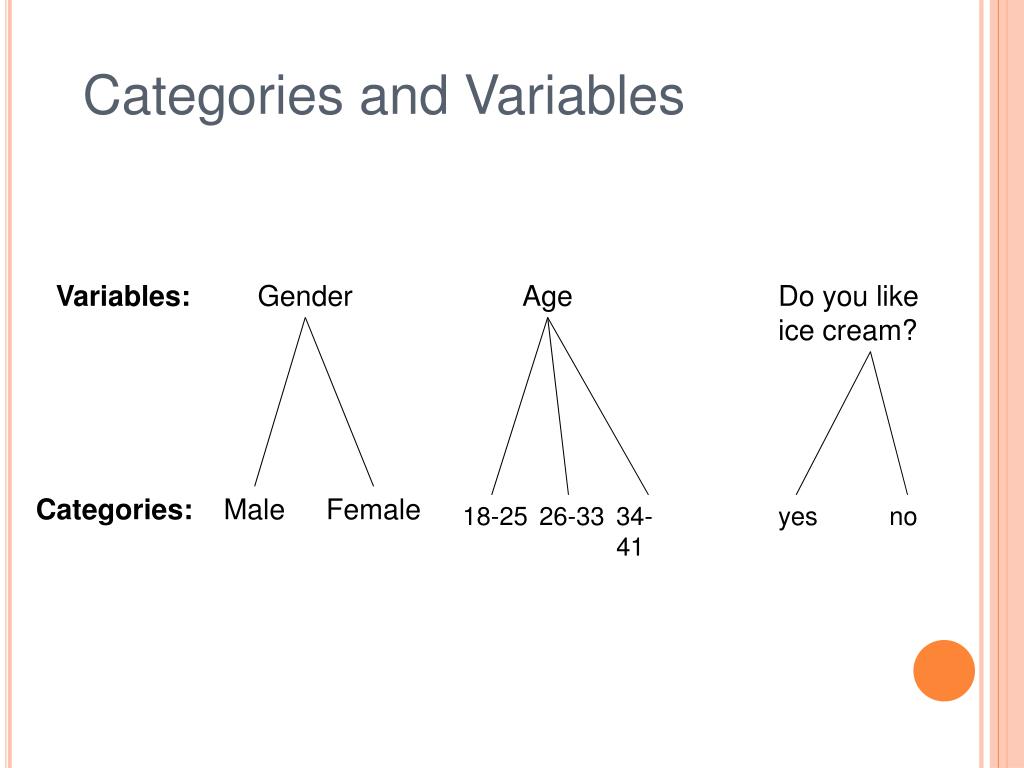Click 'Do you like ice cream?' text
This screenshot has height=768, width=1024.
click(x=848, y=313)
